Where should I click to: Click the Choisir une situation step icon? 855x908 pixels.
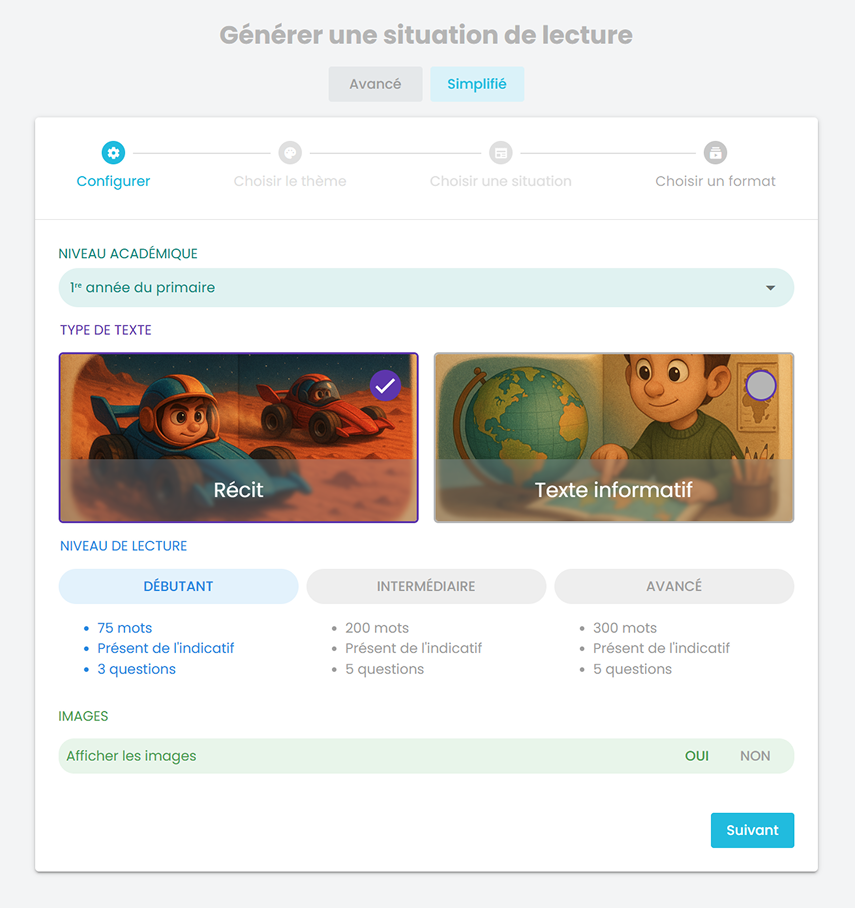pos(501,153)
